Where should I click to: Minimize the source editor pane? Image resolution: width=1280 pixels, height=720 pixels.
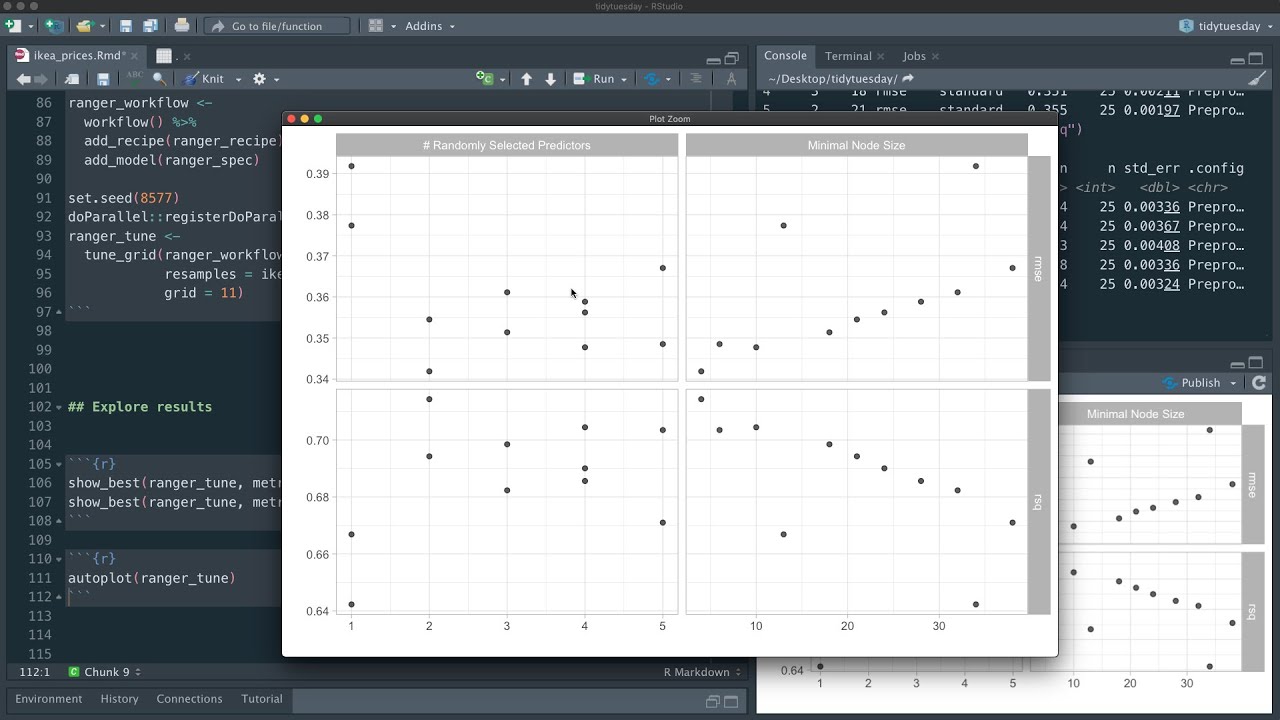coord(713,59)
